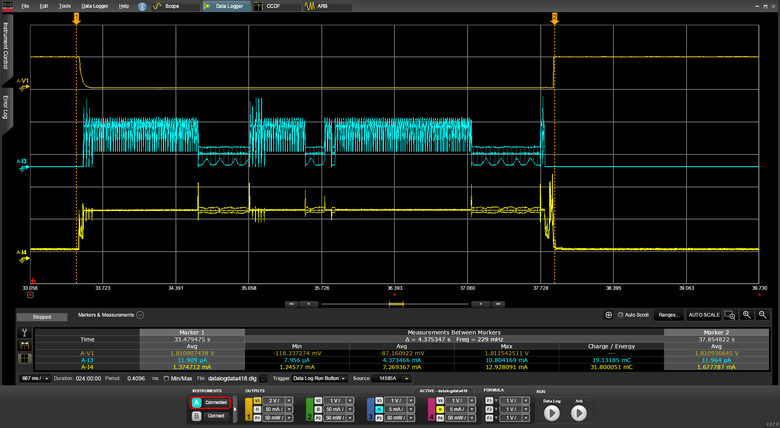Toggle the V1 trace on output 1

257,401
